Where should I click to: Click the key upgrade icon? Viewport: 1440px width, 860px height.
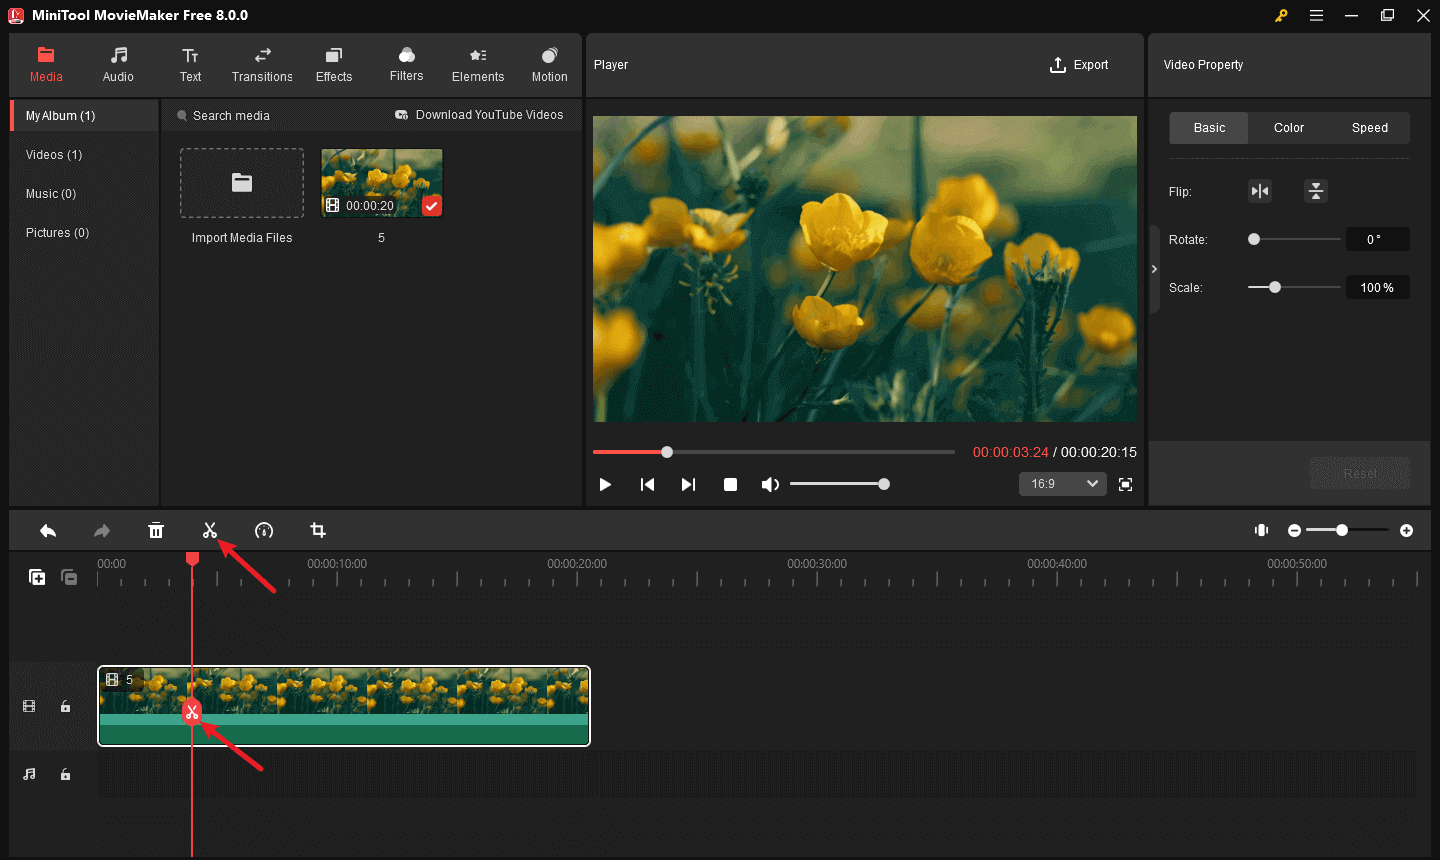coord(1281,16)
